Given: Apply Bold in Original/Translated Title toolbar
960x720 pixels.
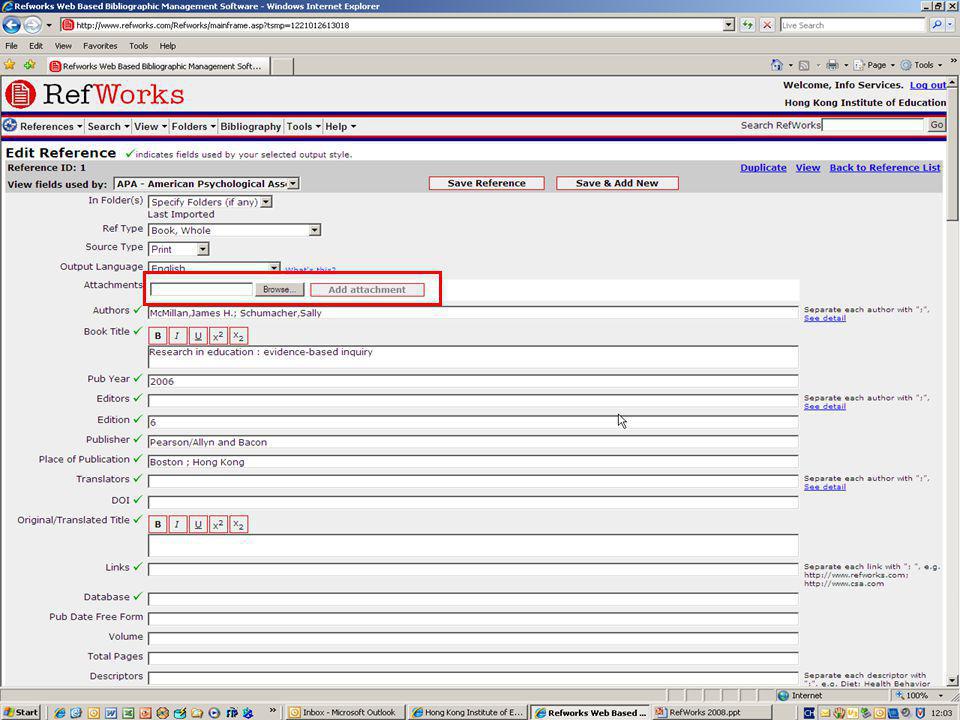Looking at the screenshot, I should point(157,525).
